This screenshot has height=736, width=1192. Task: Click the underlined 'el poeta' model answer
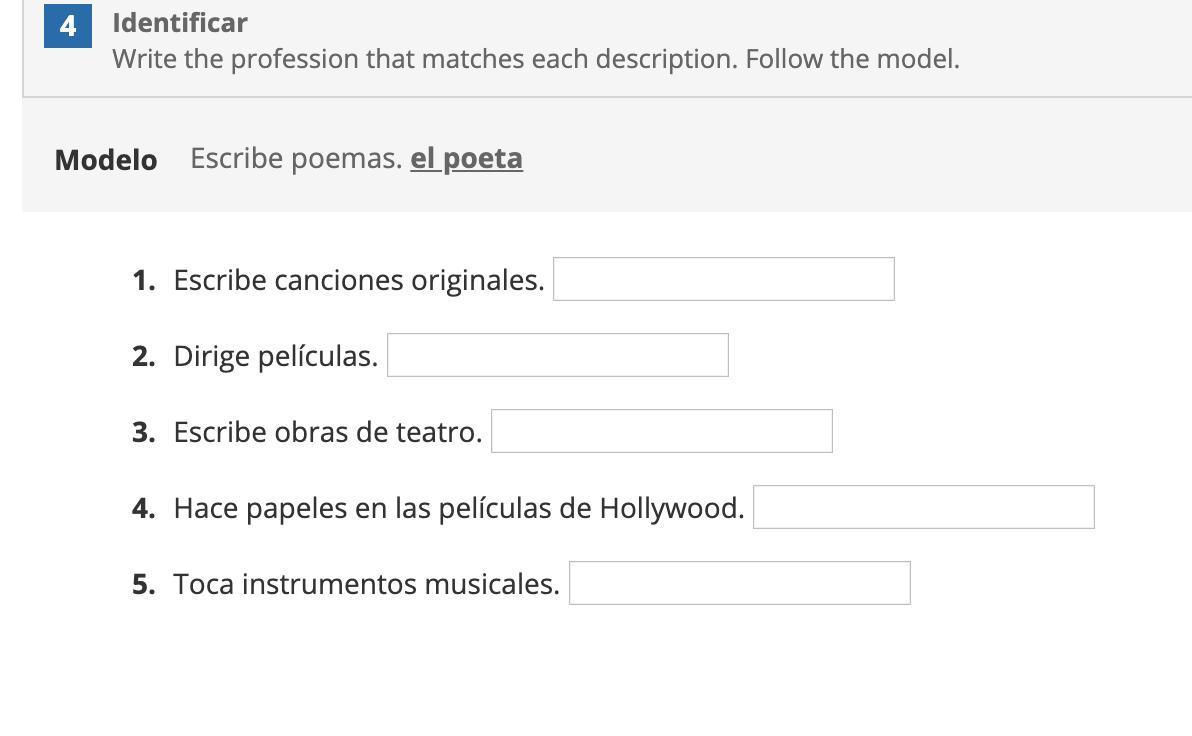coord(466,158)
